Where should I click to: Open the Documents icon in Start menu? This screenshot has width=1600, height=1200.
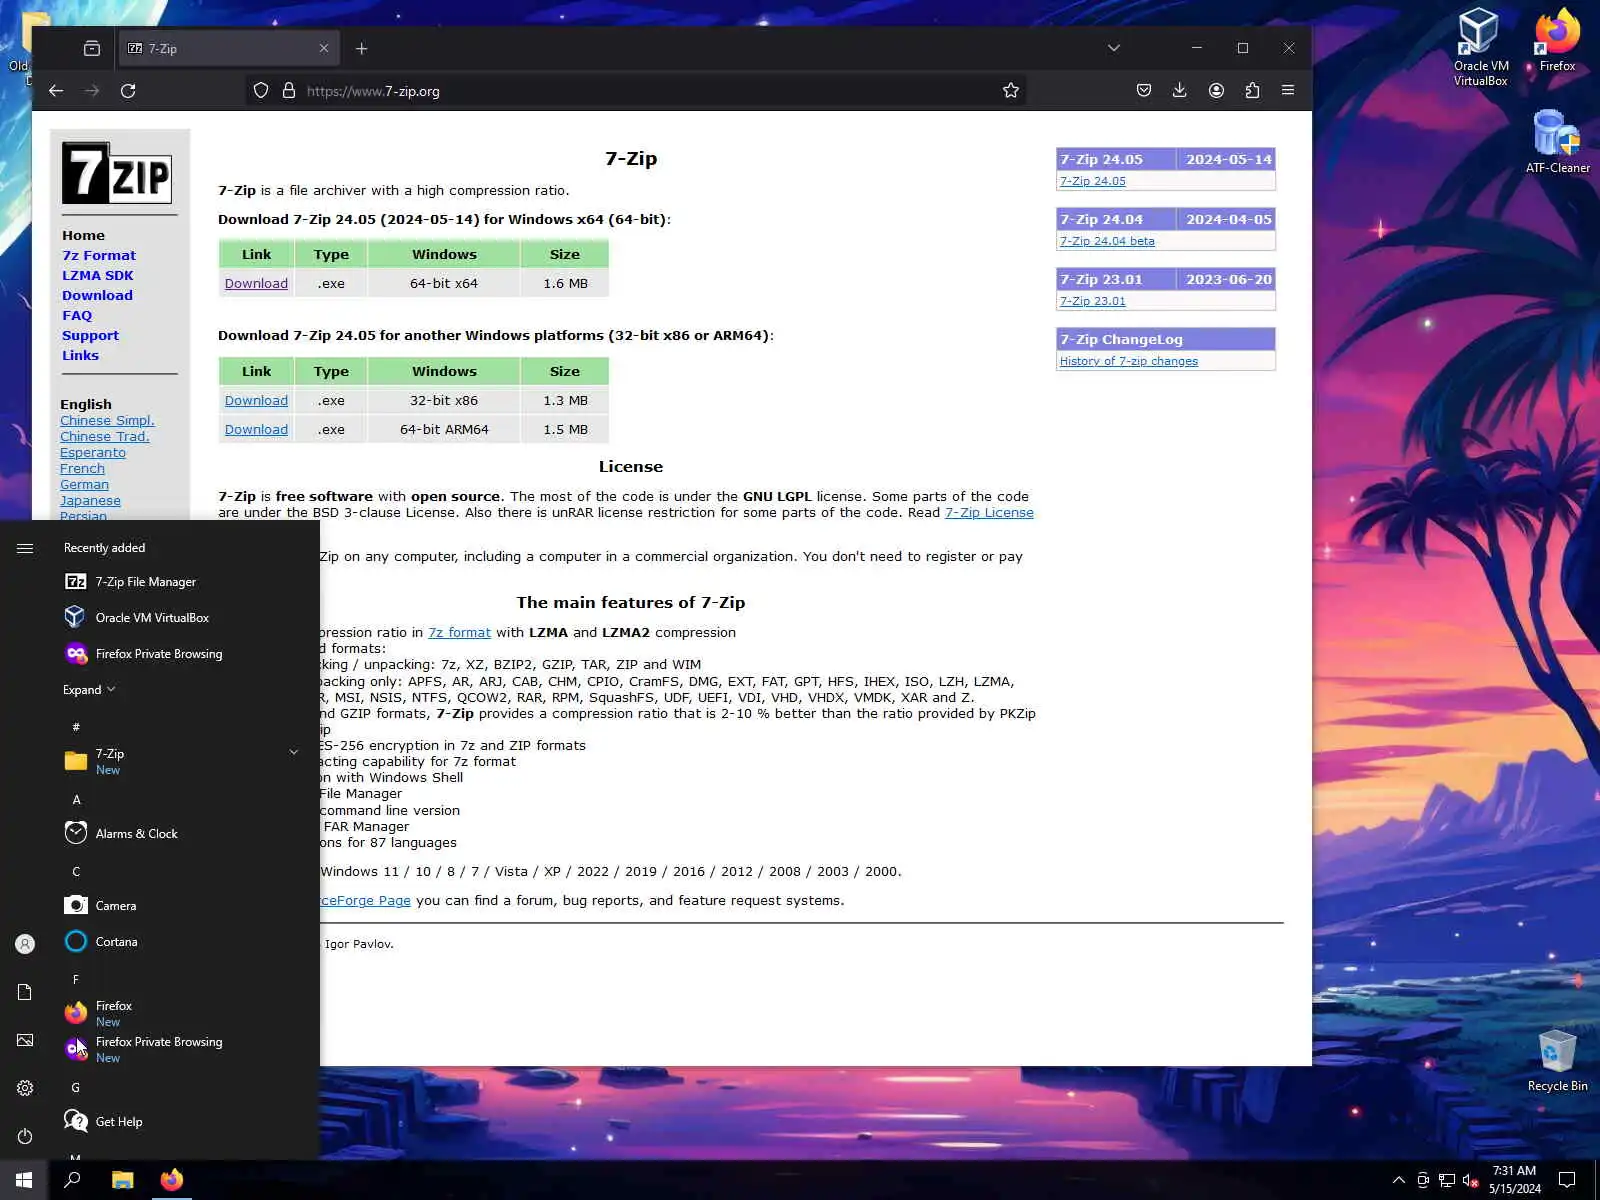(x=25, y=992)
